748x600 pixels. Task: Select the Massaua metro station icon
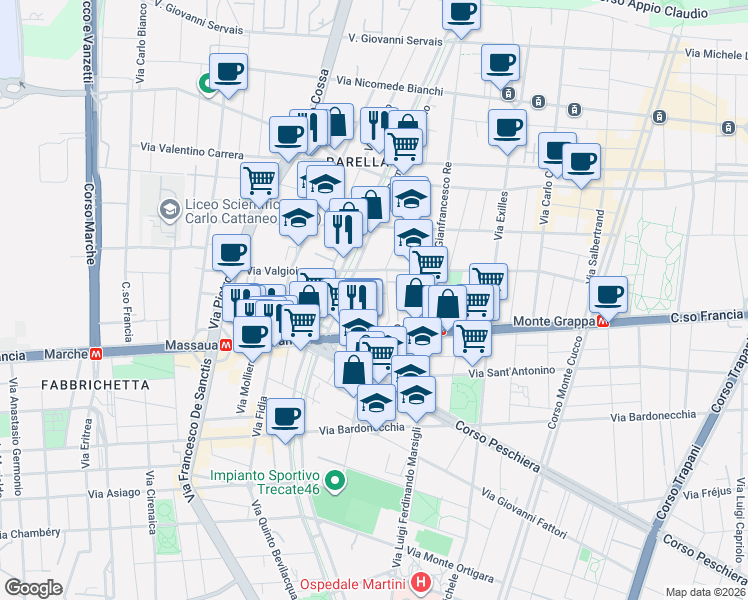point(226,345)
